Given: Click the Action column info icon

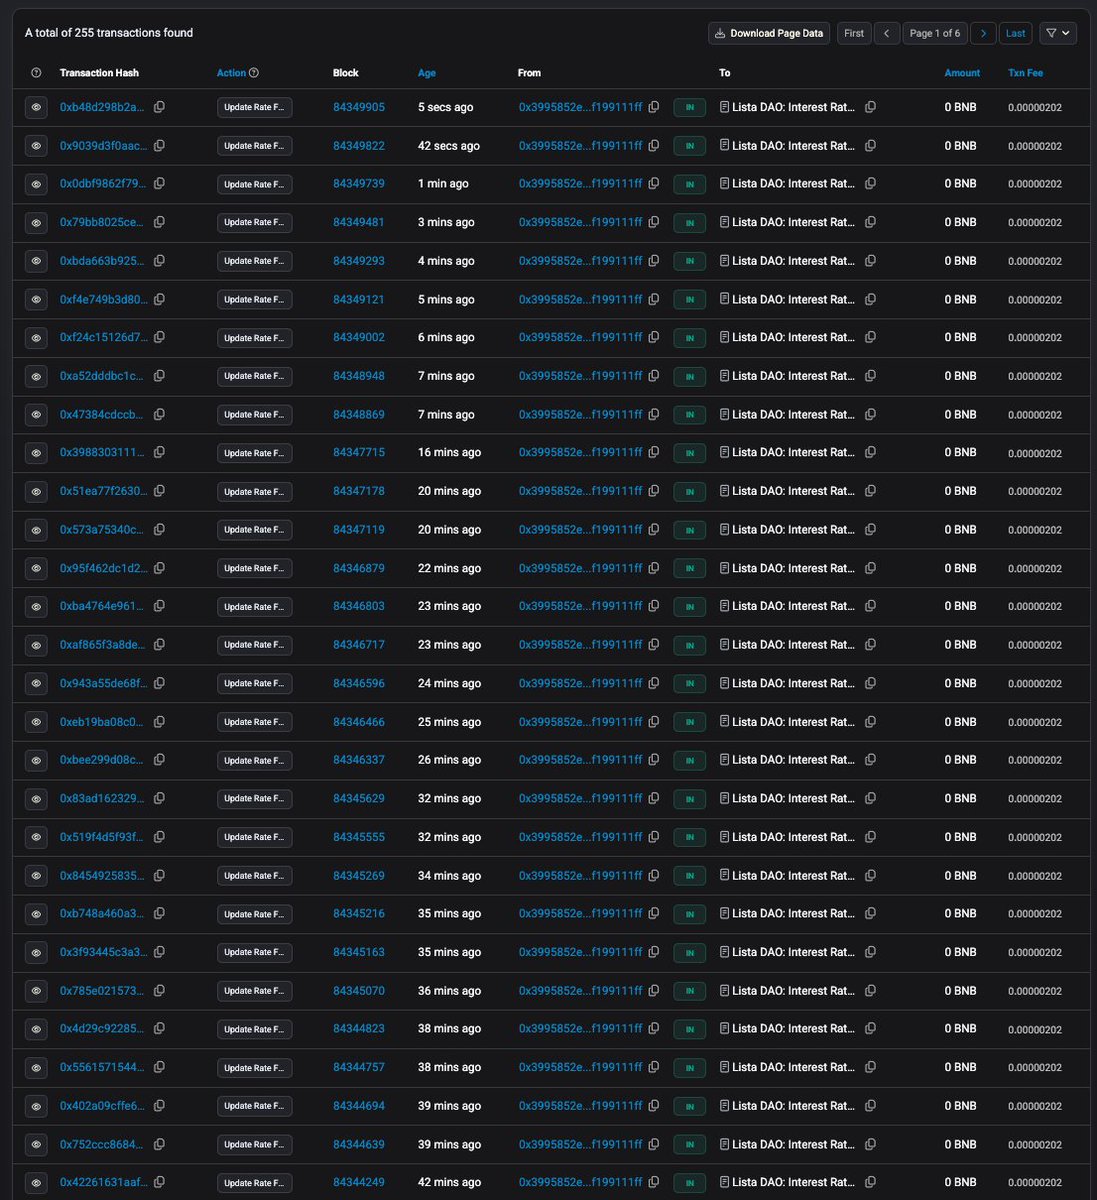Looking at the screenshot, I should pyautogui.click(x=254, y=73).
